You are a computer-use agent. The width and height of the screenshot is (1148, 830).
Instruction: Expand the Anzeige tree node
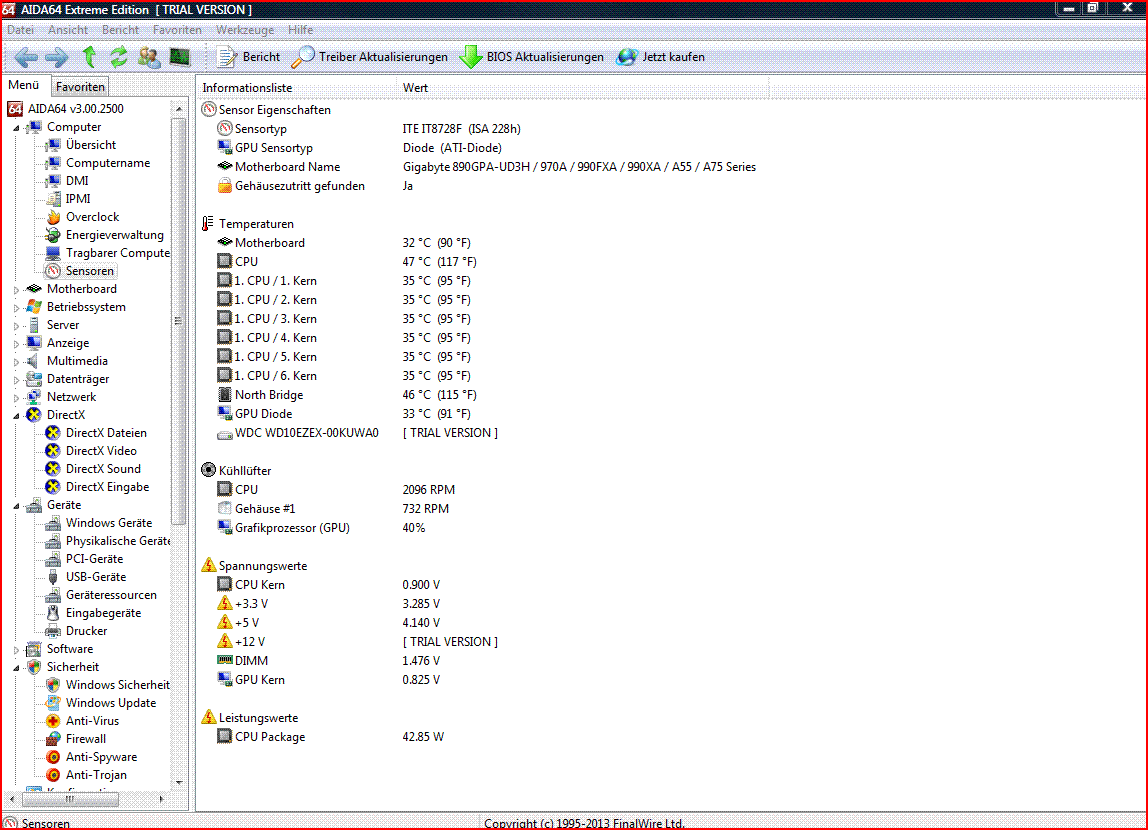tap(16, 344)
